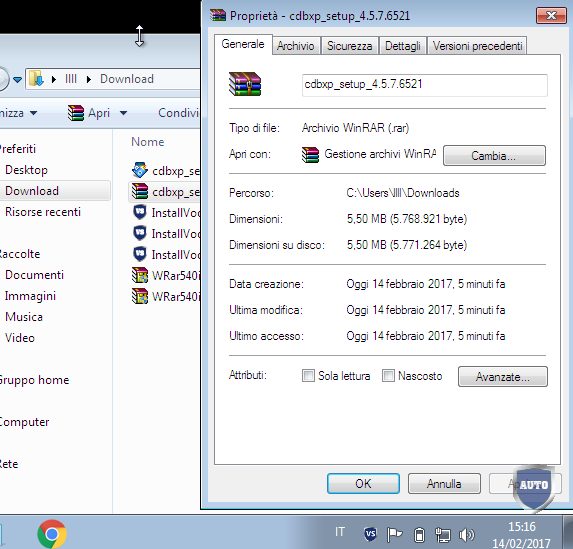Open Video library in sidebar

click(x=20, y=338)
